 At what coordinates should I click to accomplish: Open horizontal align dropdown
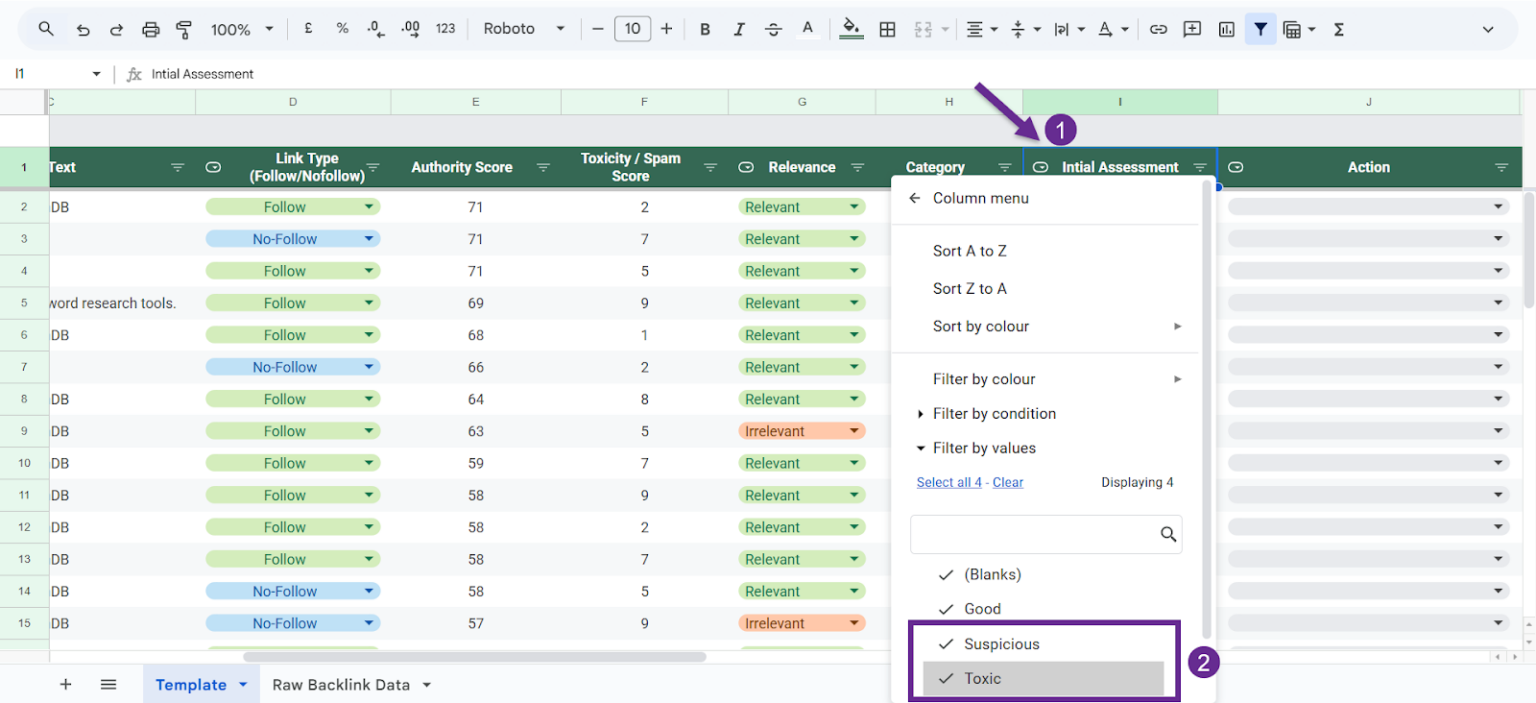pyautogui.click(x=982, y=29)
